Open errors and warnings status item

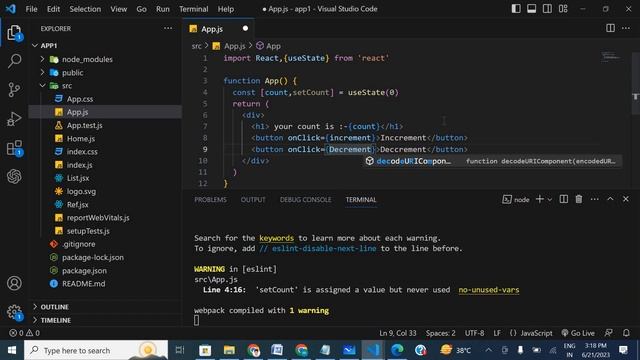click(24, 333)
